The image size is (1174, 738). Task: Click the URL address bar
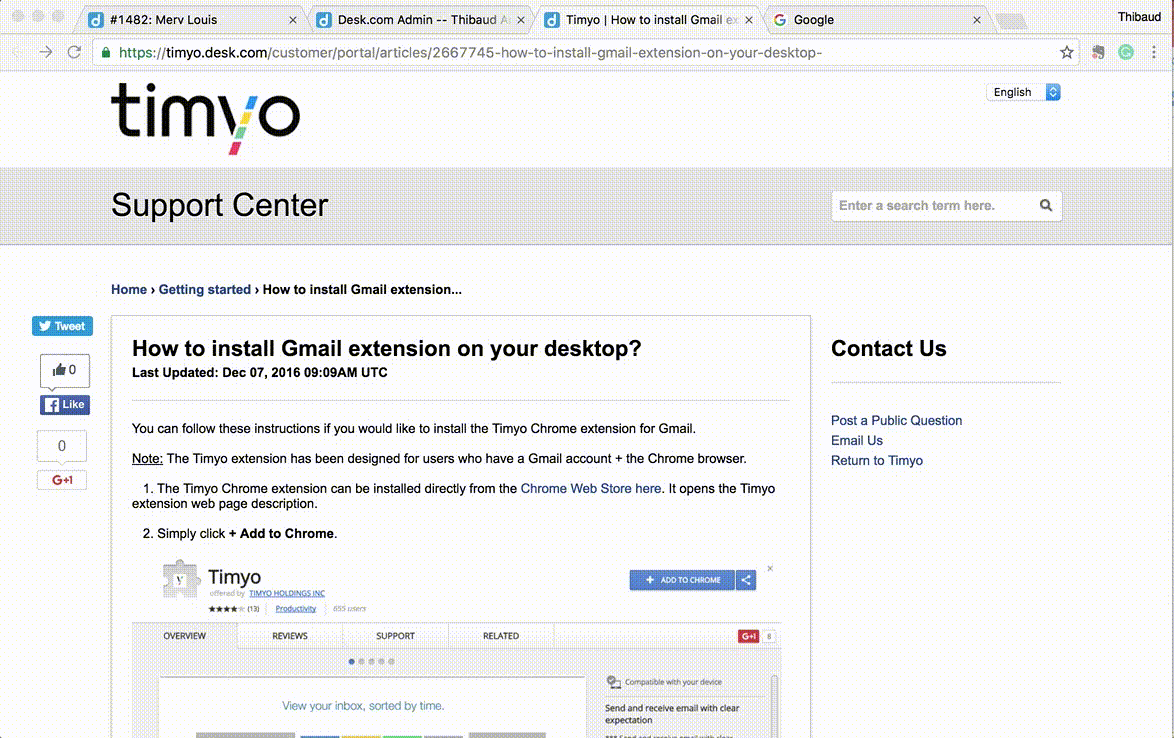pyautogui.click(x=584, y=52)
